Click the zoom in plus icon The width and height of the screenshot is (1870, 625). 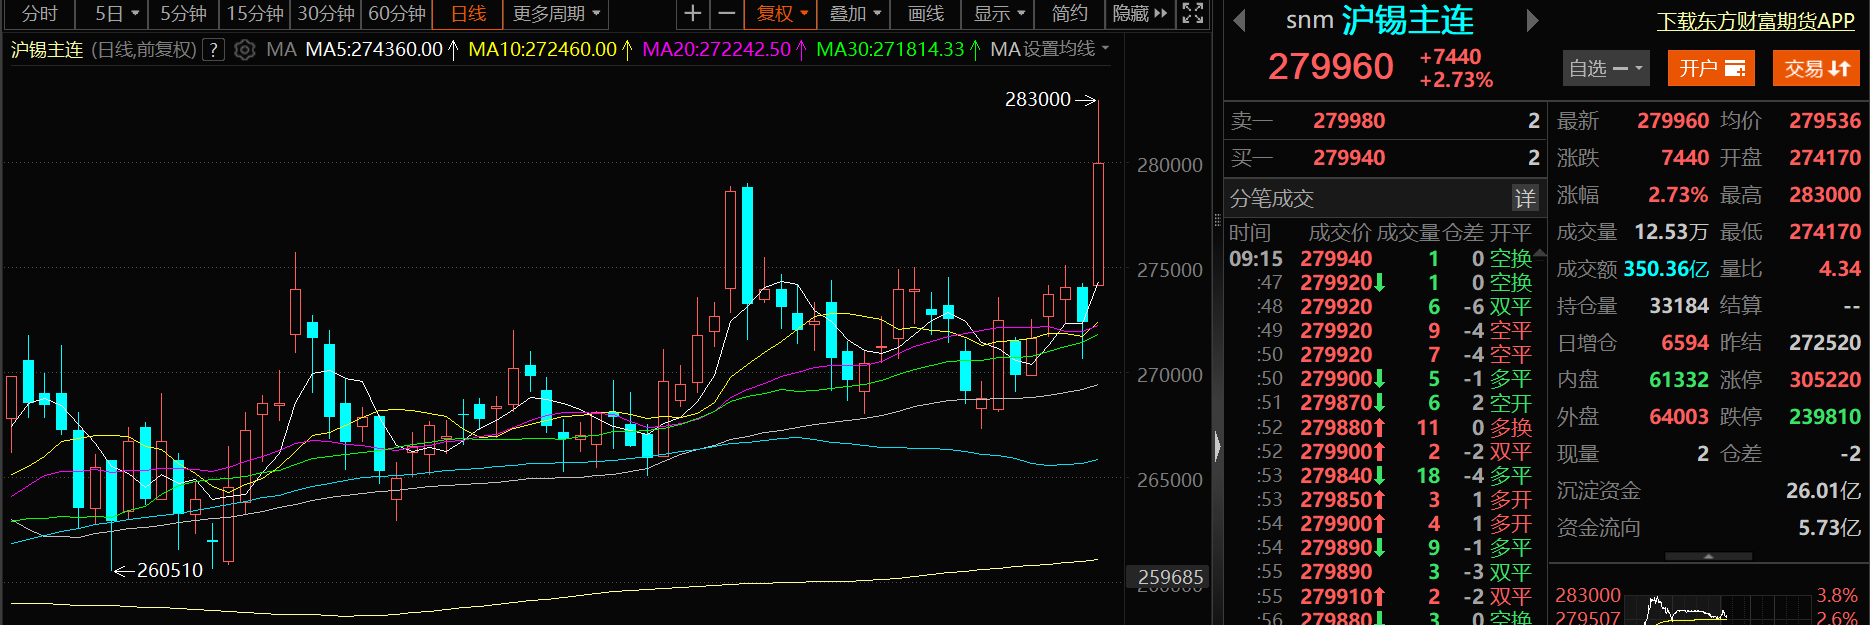tap(692, 13)
